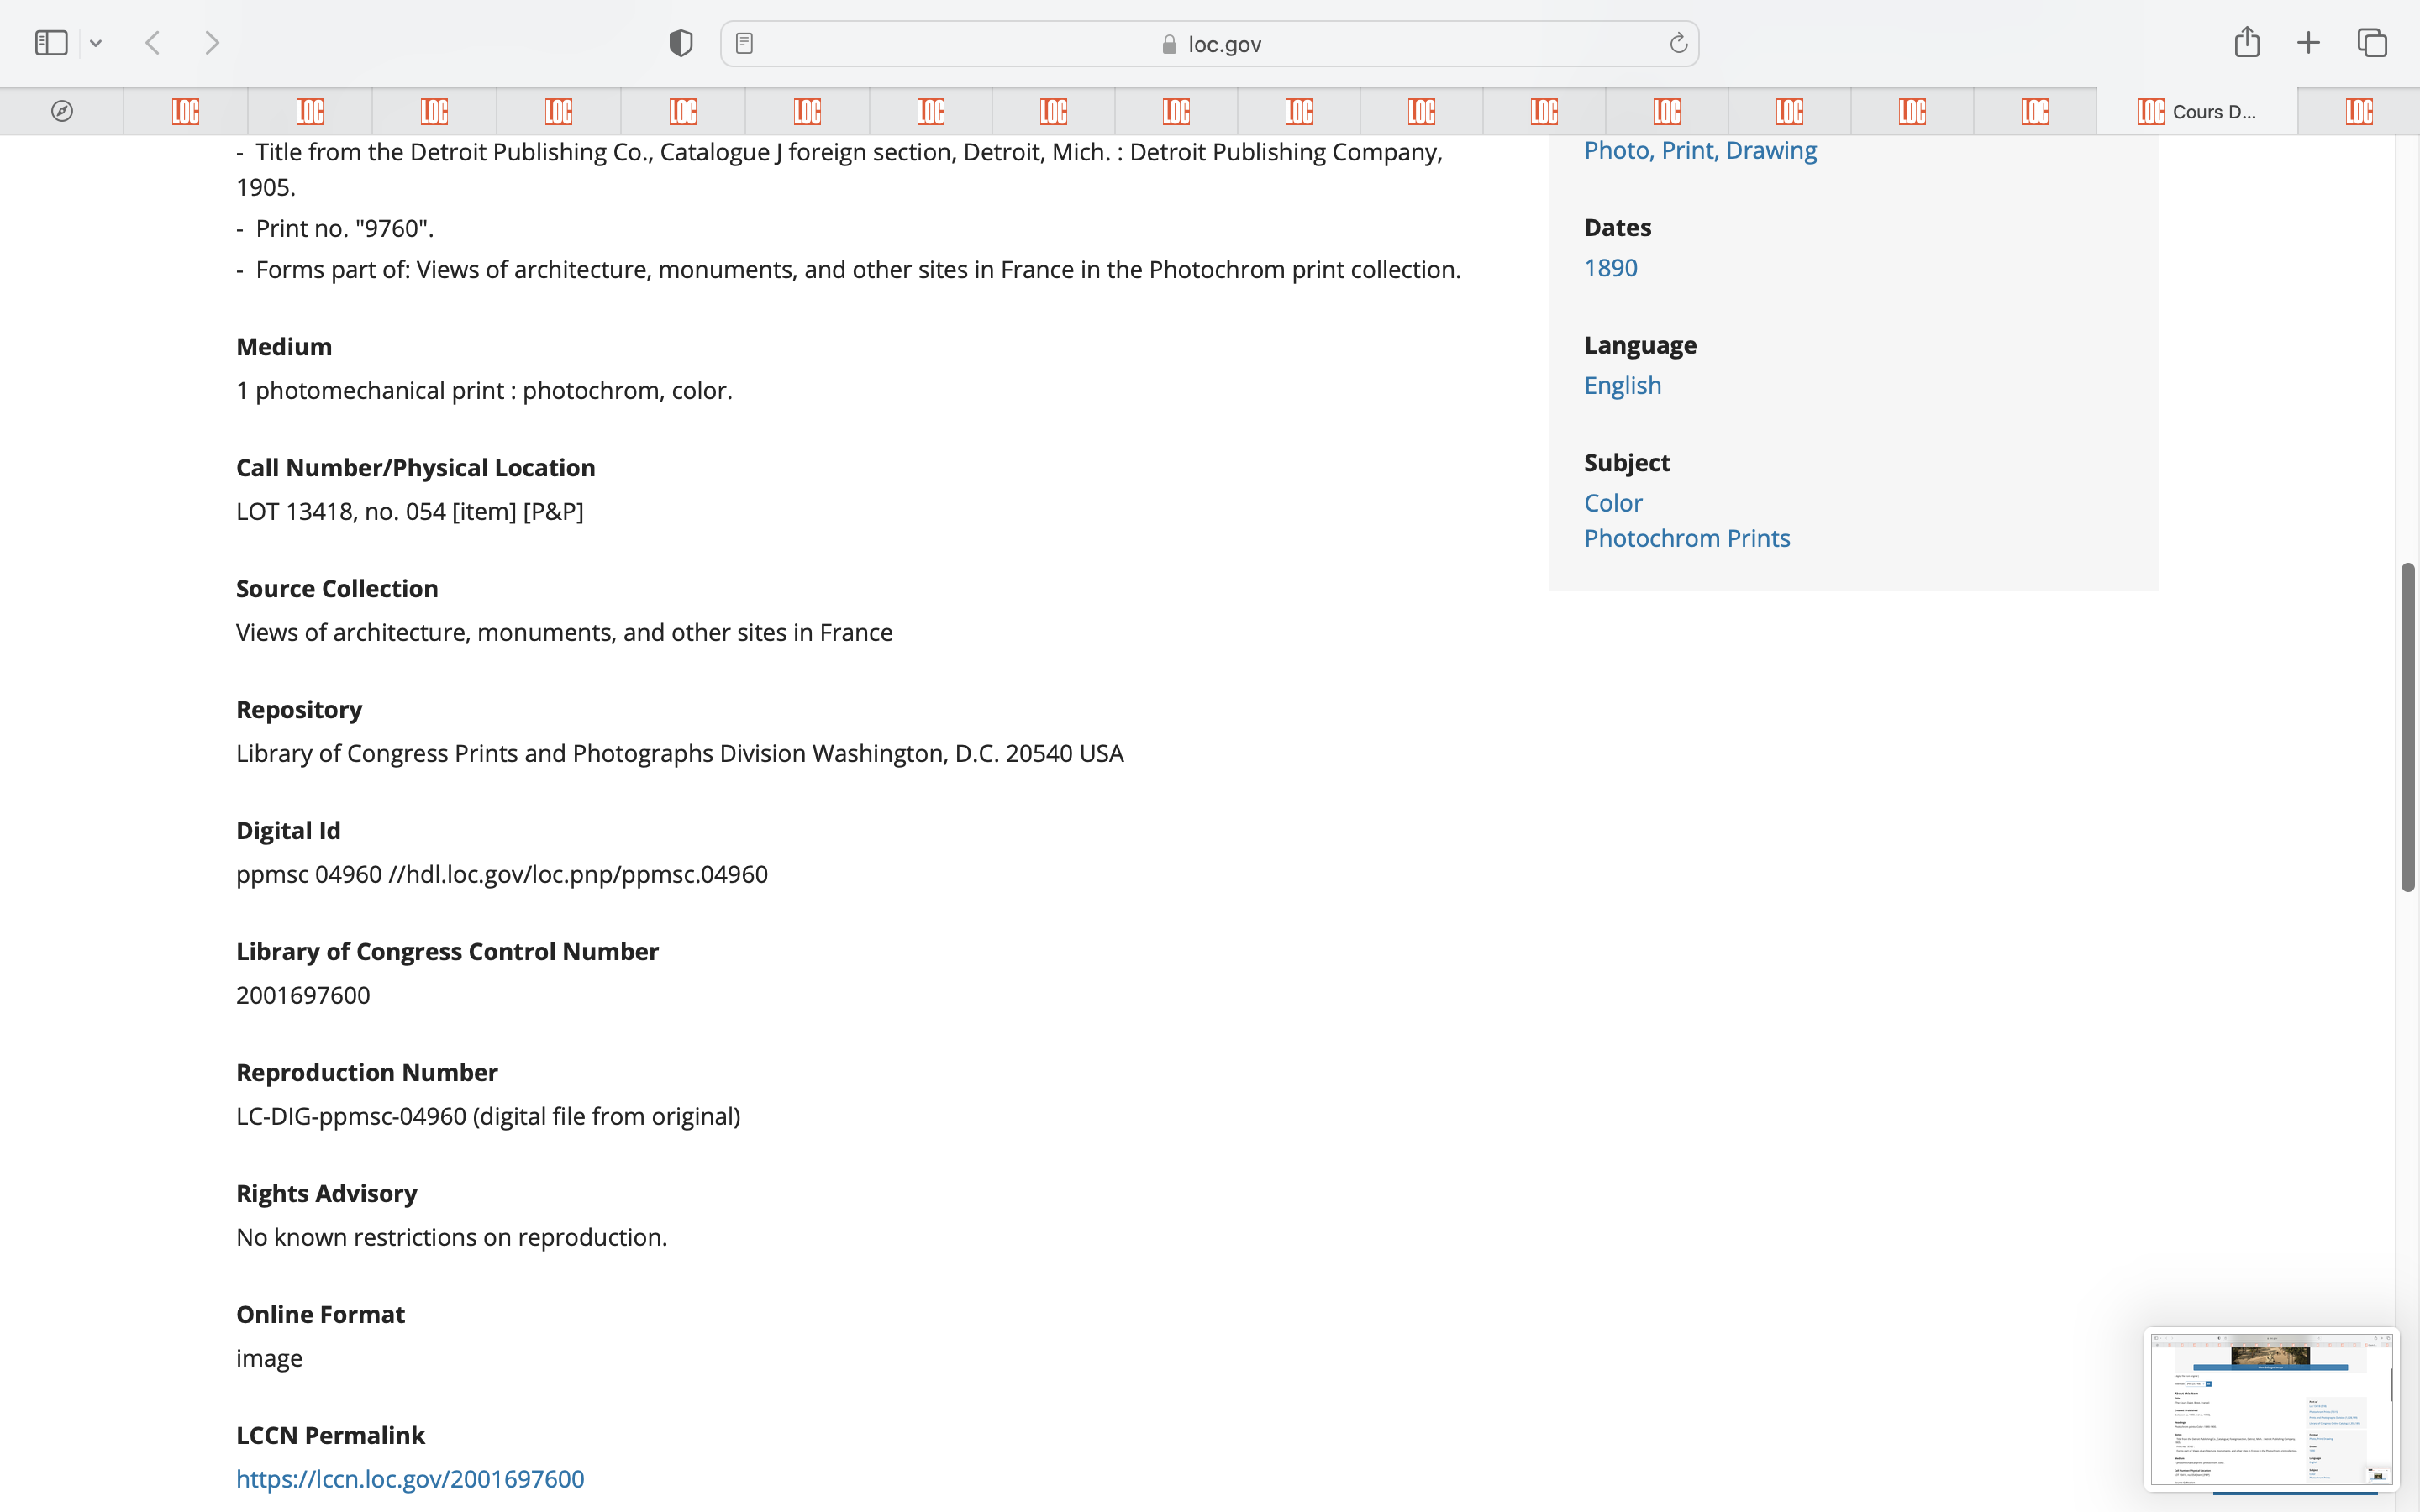Open the privacy shield report icon

[x=681, y=43]
